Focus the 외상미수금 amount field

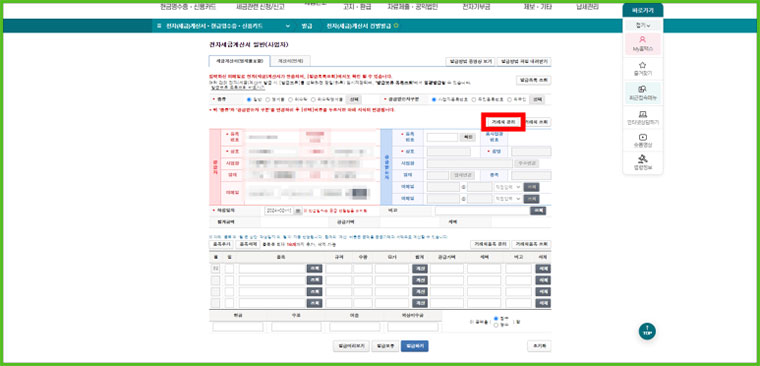pyautogui.click(x=413, y=327)
